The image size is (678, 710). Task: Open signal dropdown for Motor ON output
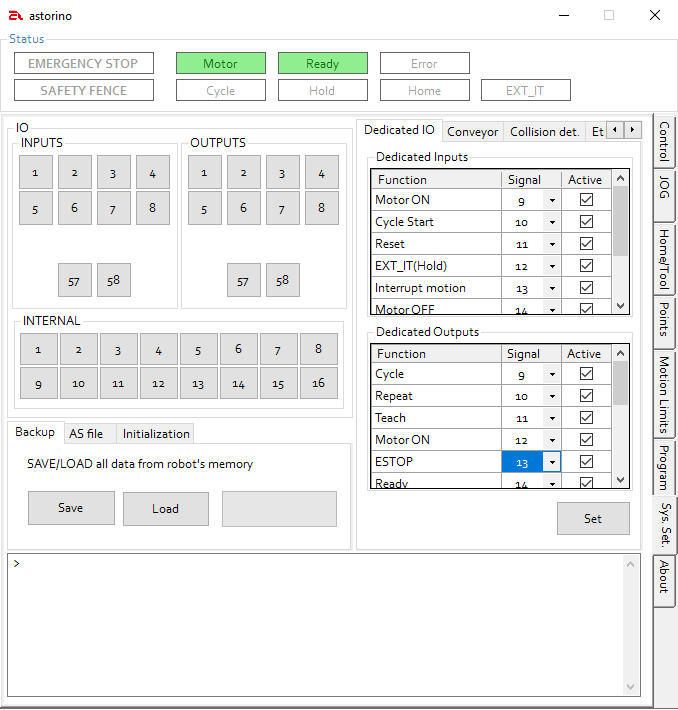tap(552, 440)
